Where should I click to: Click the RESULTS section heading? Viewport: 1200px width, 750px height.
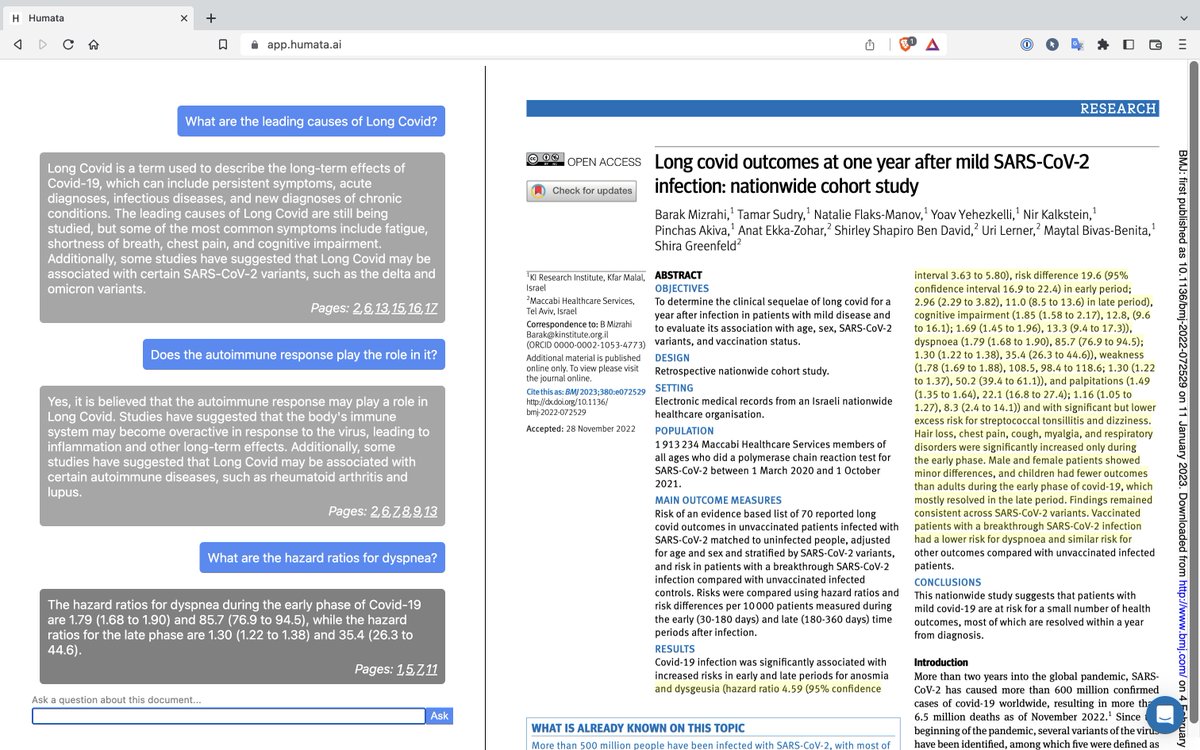[674, 649]
